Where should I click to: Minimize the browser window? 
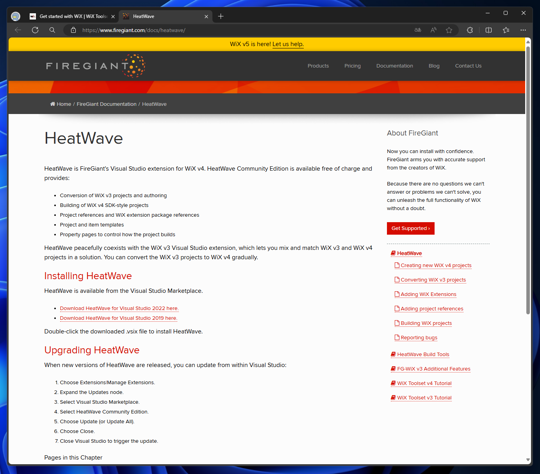[x=487, y=13]
